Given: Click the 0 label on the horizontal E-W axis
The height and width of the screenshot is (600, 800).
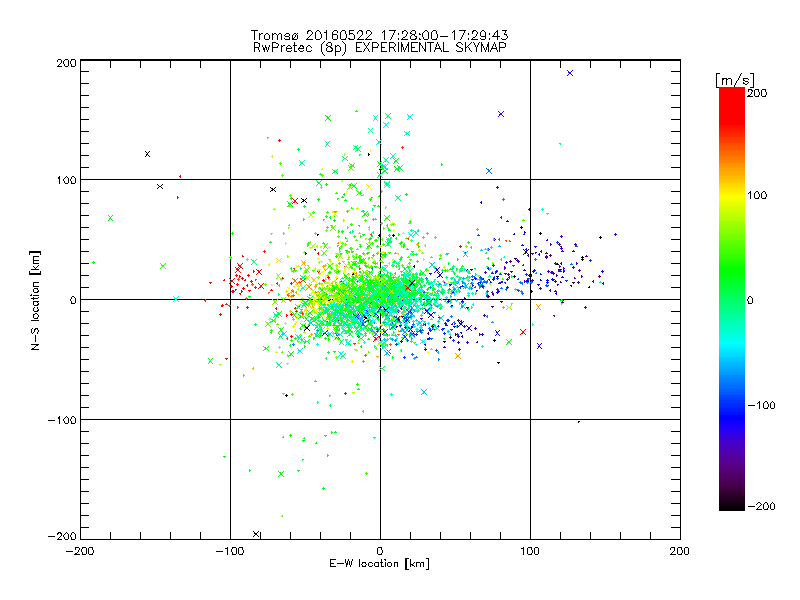Looking at the screenshot, I should pyautogui.click(x=380, y=551).
